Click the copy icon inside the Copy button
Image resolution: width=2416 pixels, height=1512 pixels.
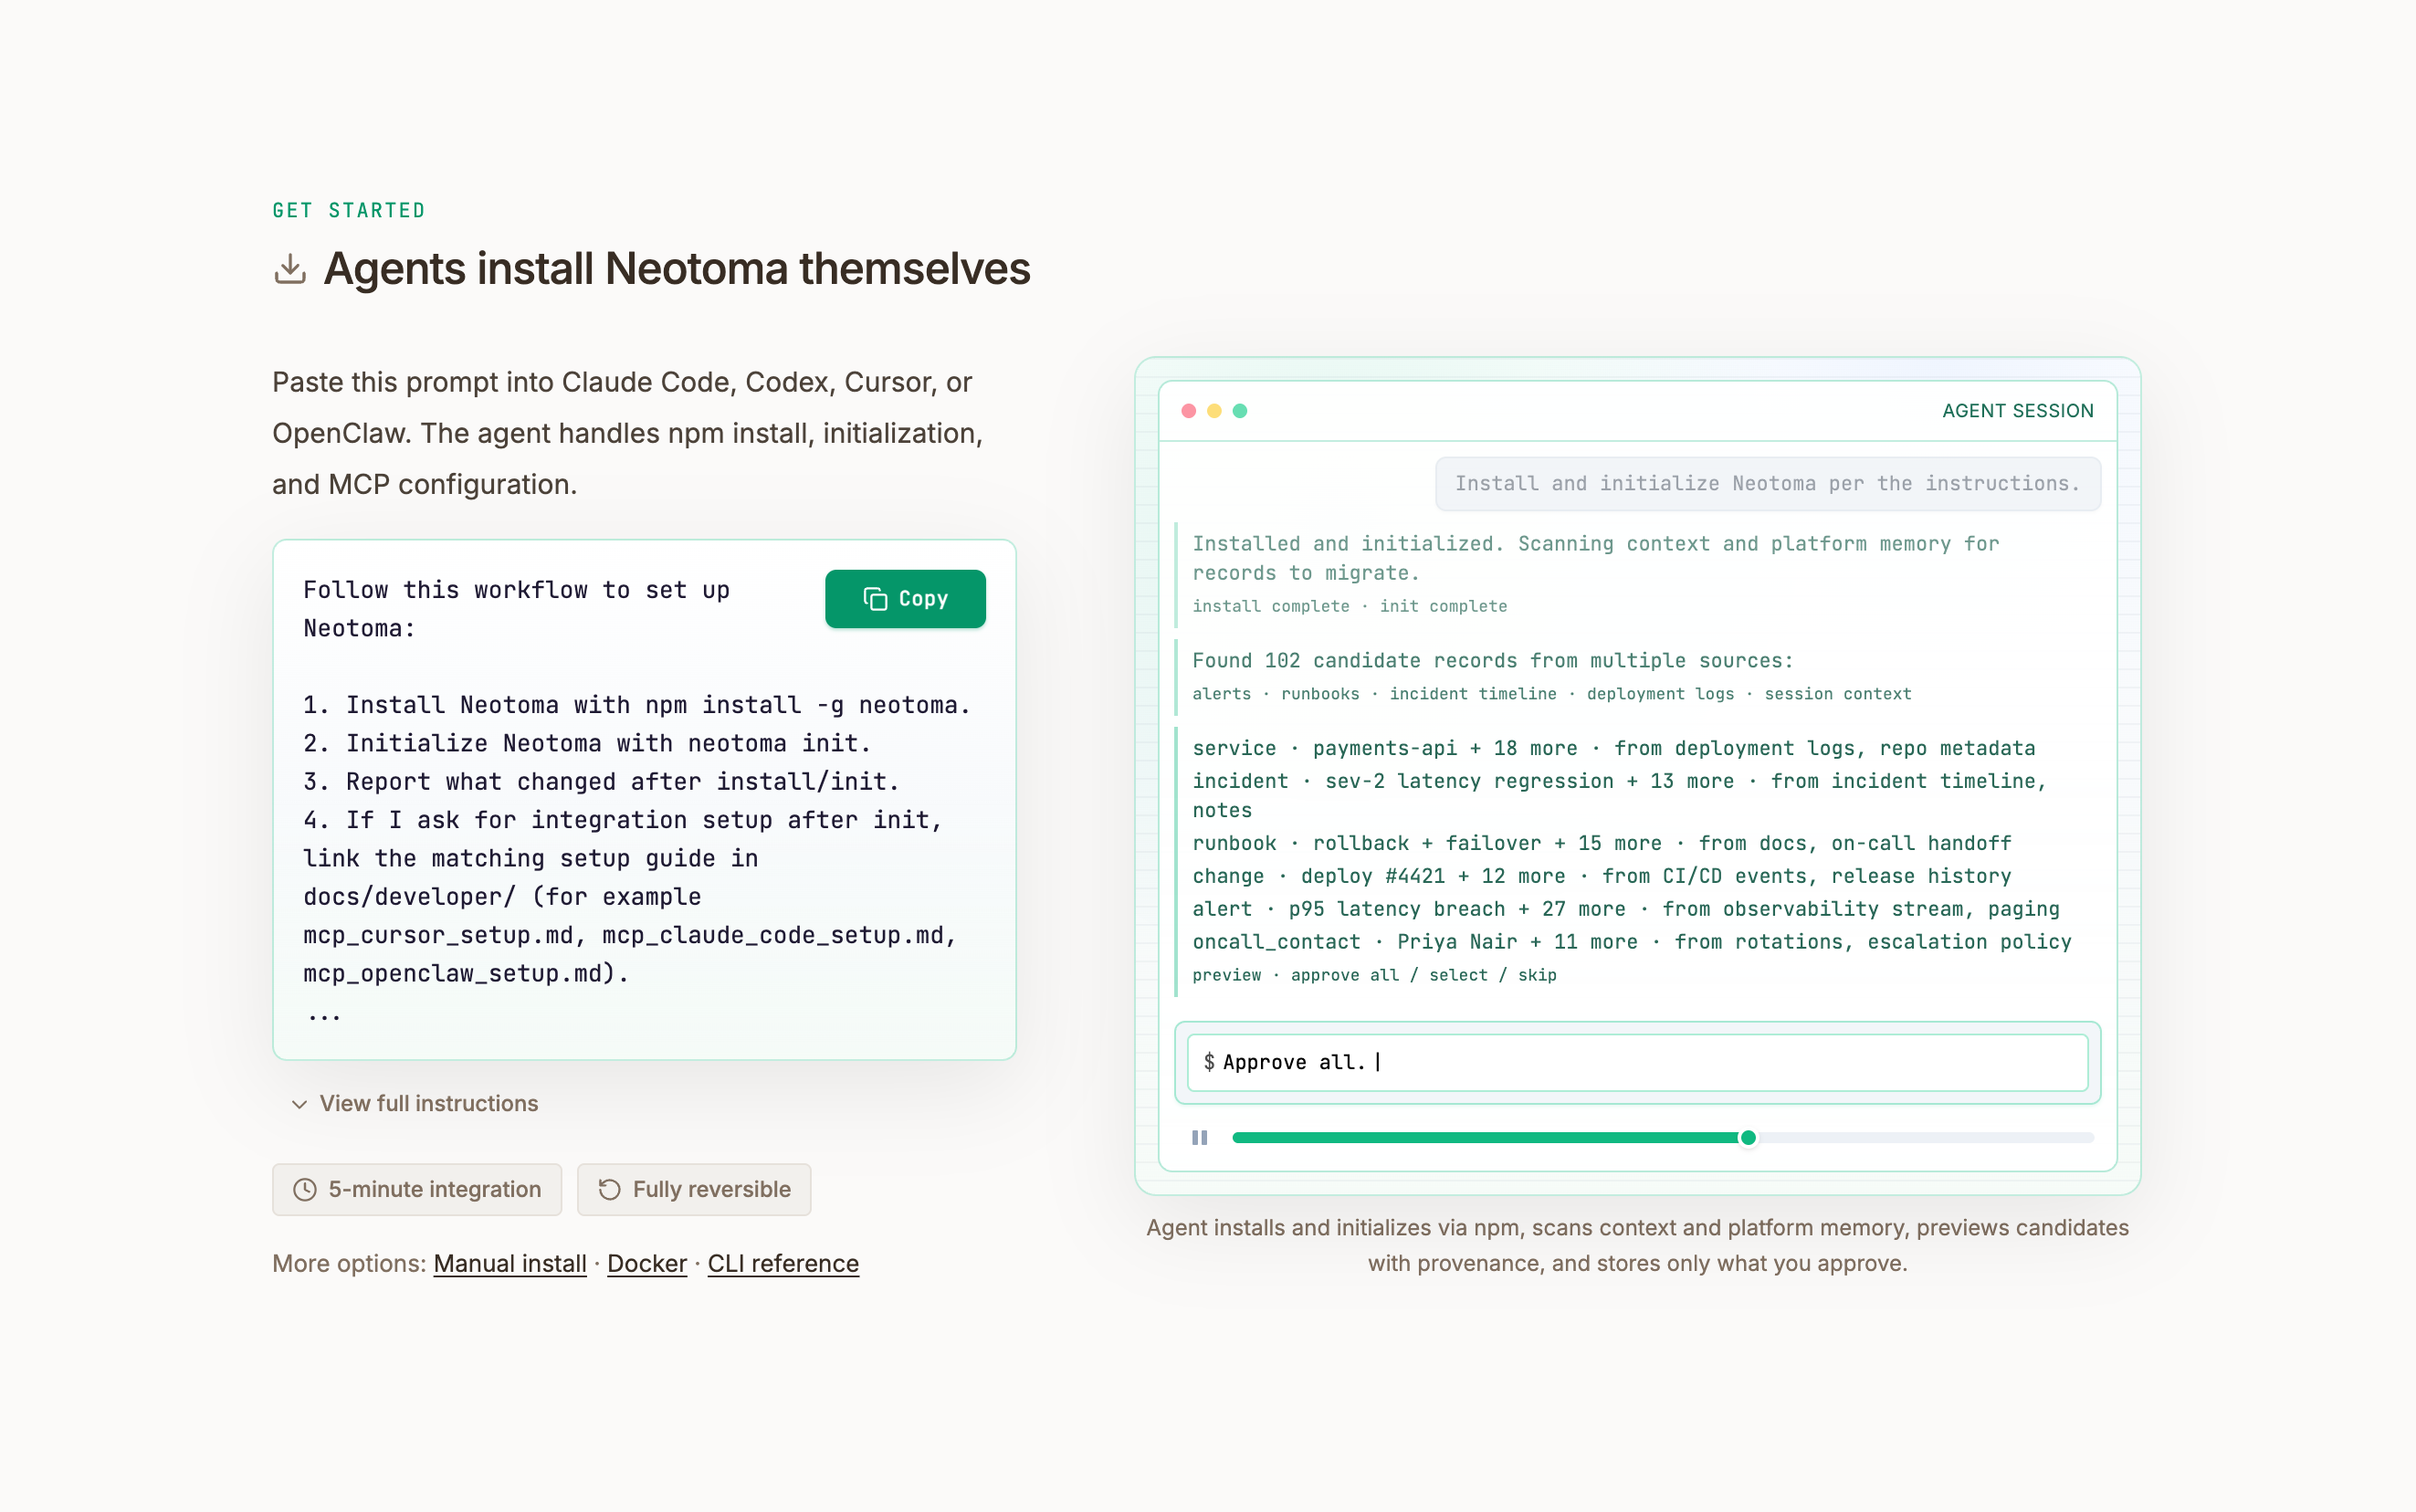877,598
